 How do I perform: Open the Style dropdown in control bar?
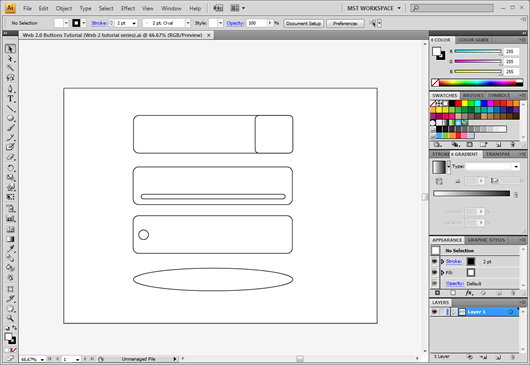(220, 23)
